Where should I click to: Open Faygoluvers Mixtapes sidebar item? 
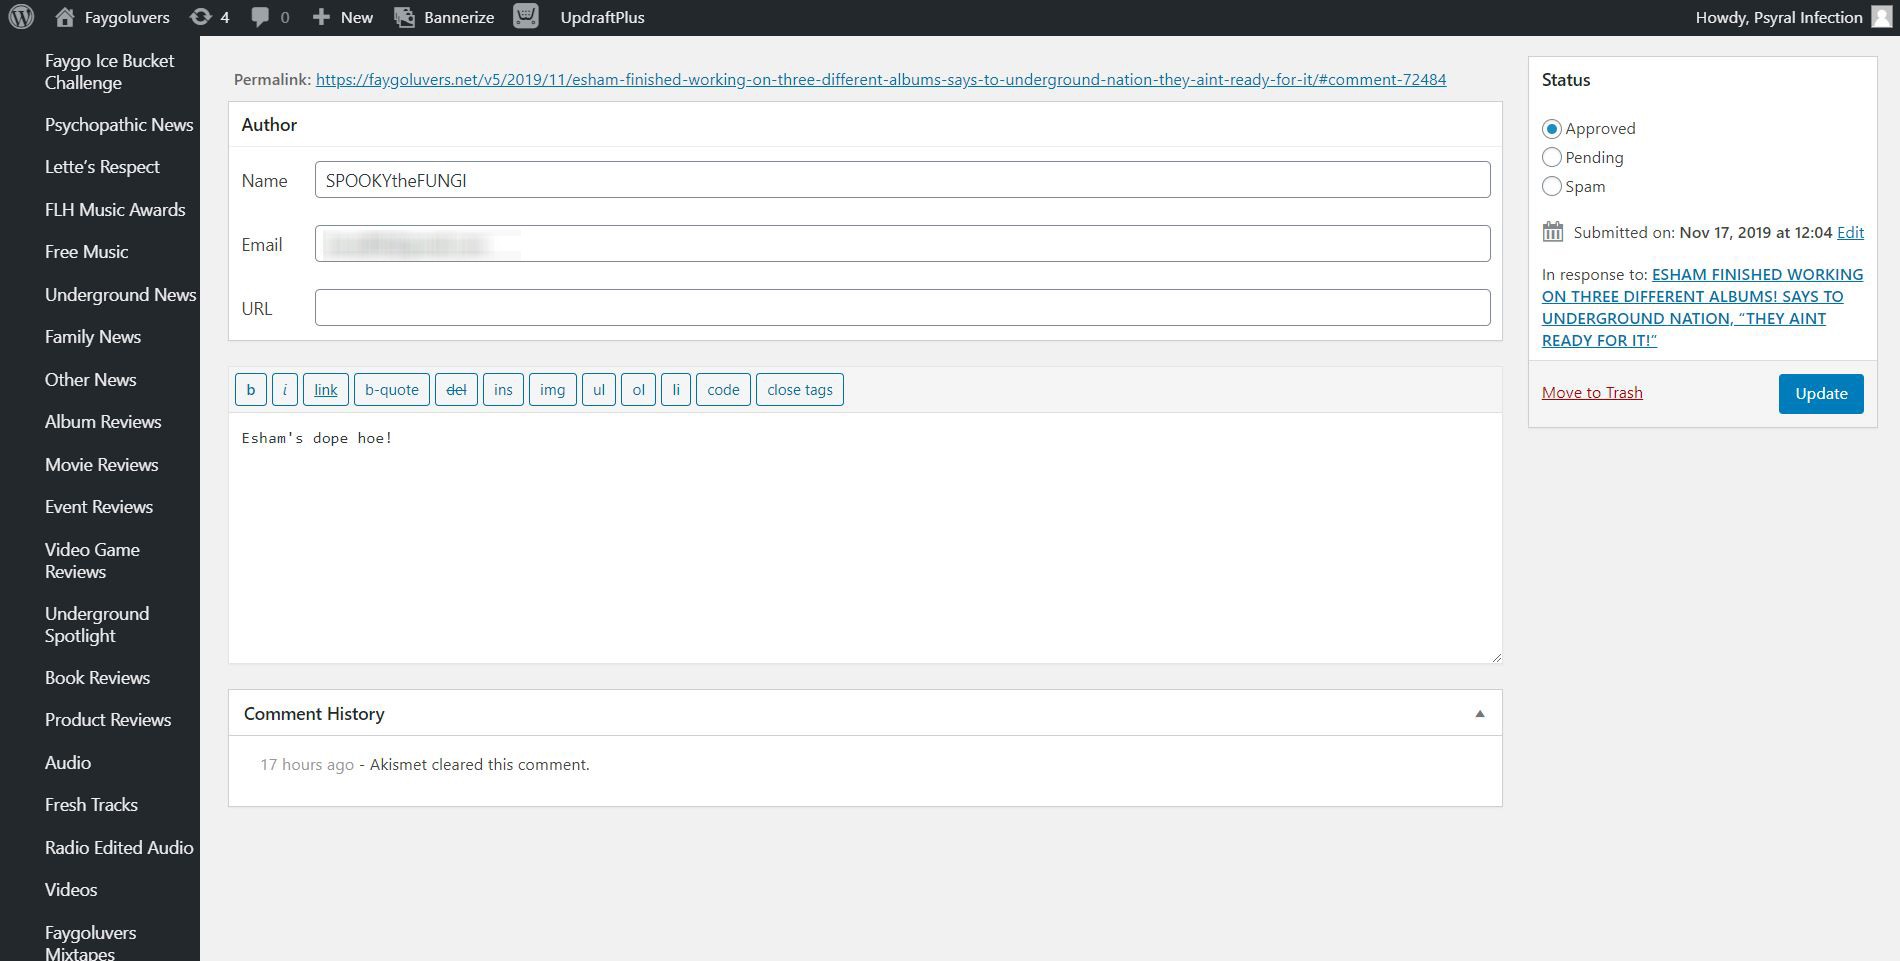point(90,942)
